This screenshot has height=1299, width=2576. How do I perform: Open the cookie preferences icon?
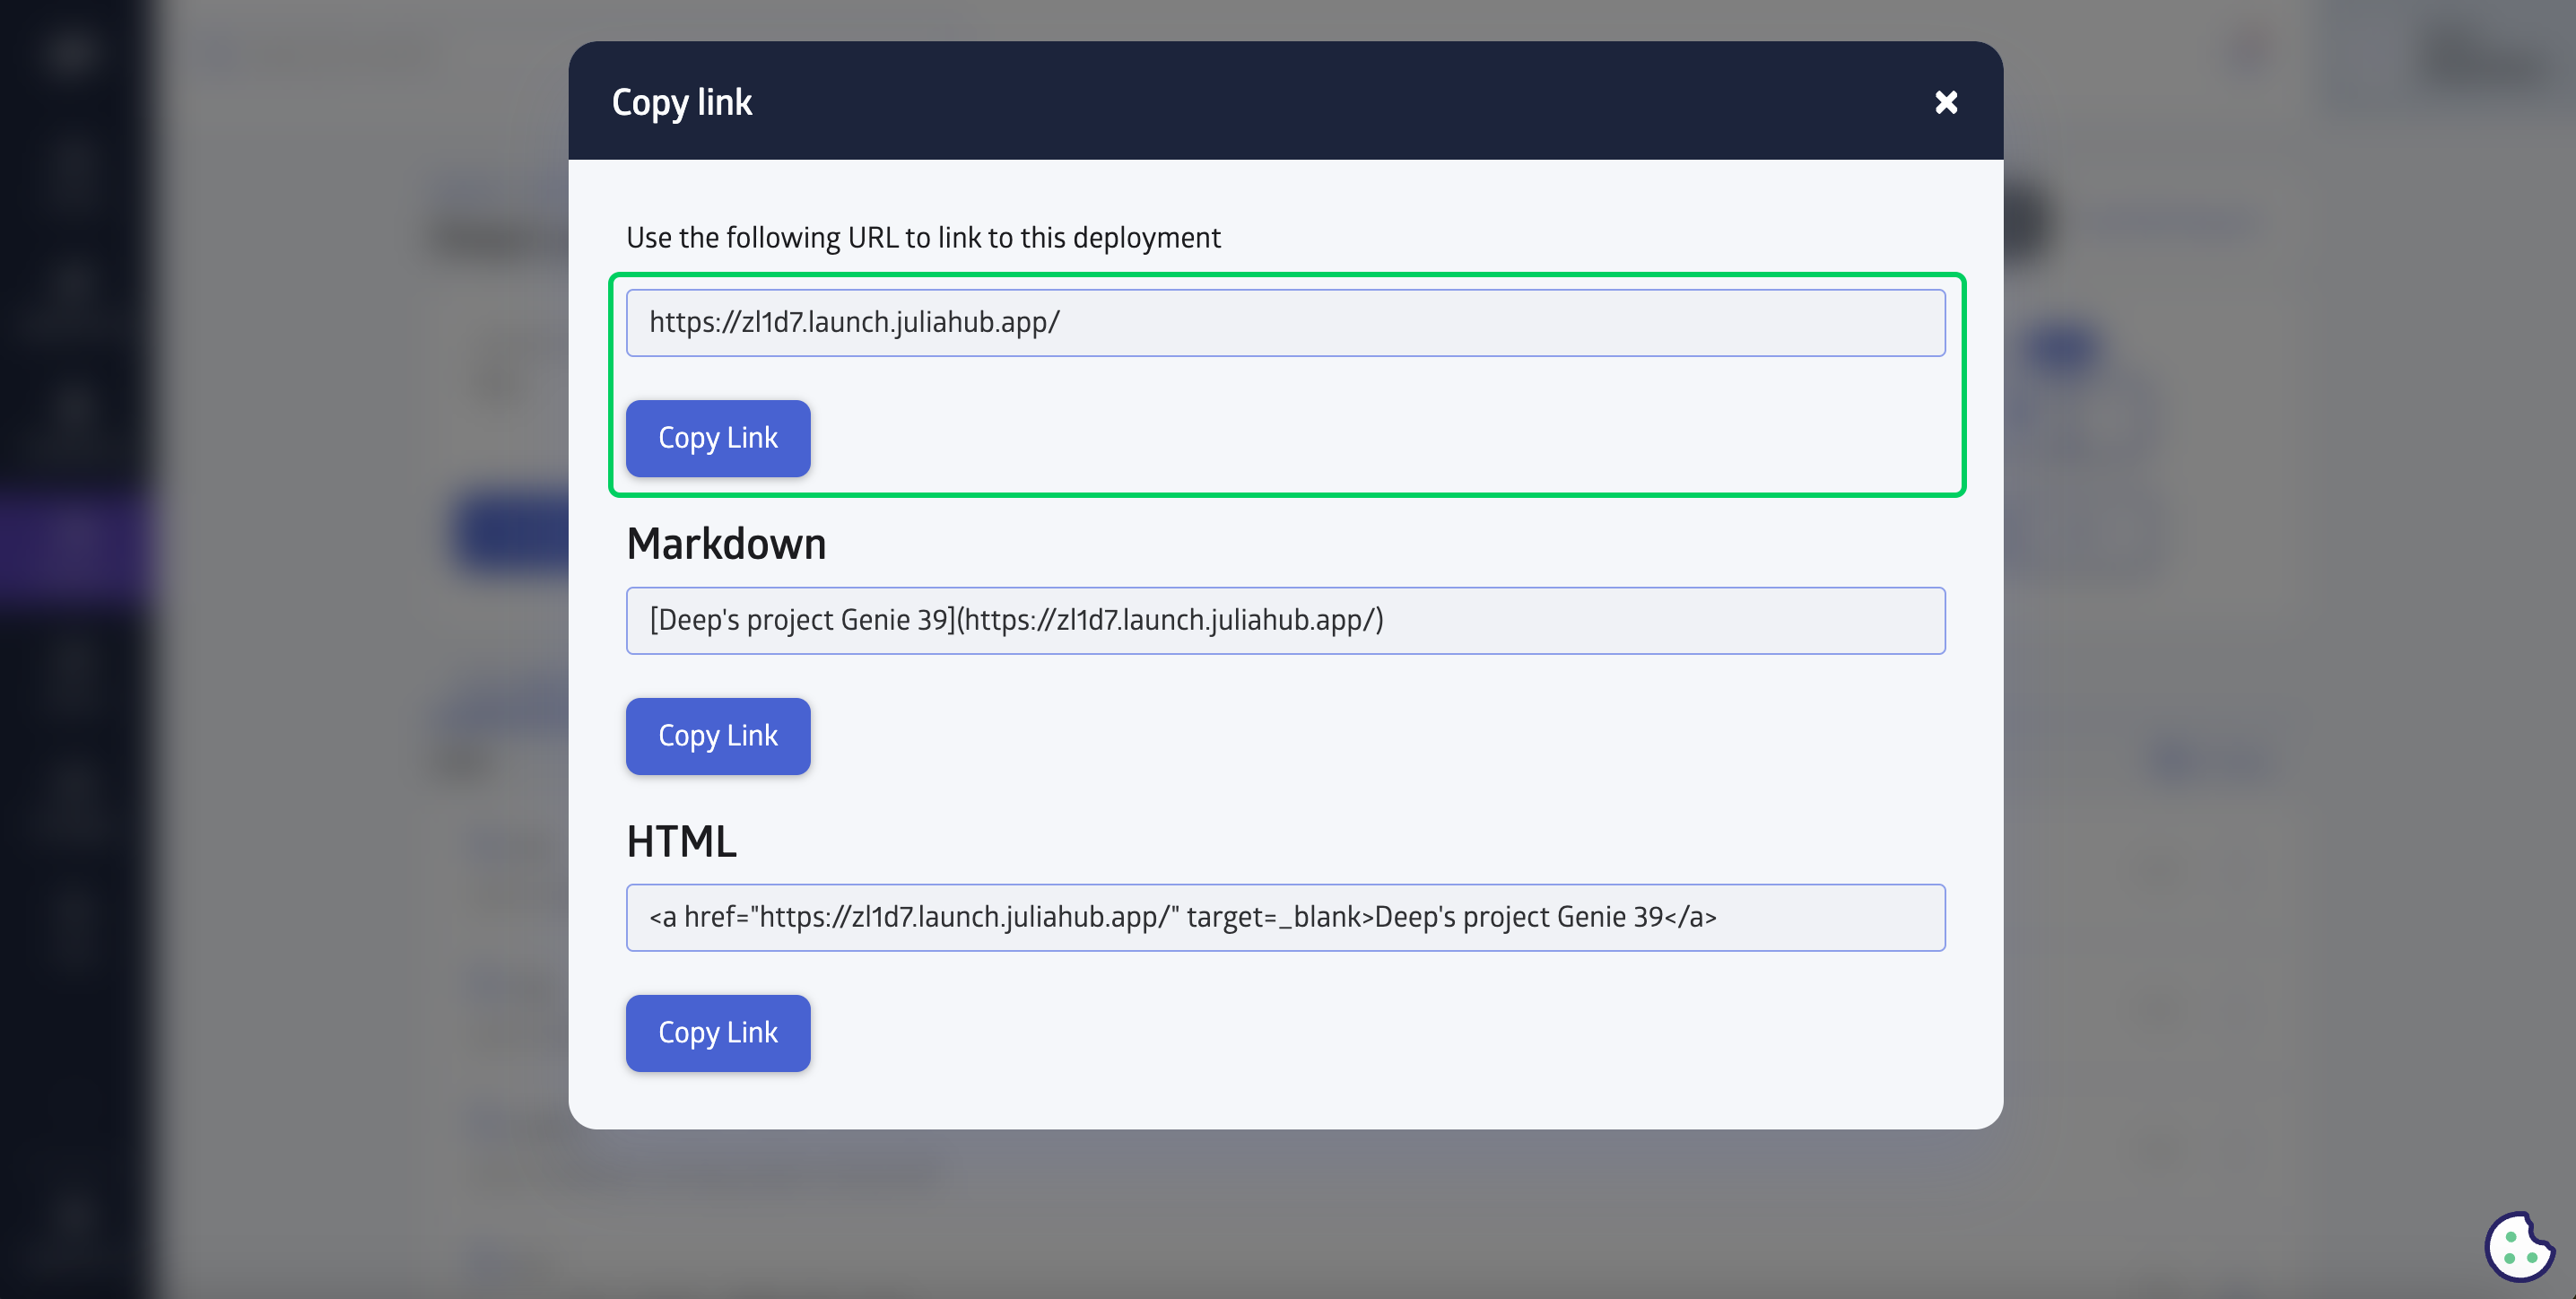click(x=2519, y=1246)
